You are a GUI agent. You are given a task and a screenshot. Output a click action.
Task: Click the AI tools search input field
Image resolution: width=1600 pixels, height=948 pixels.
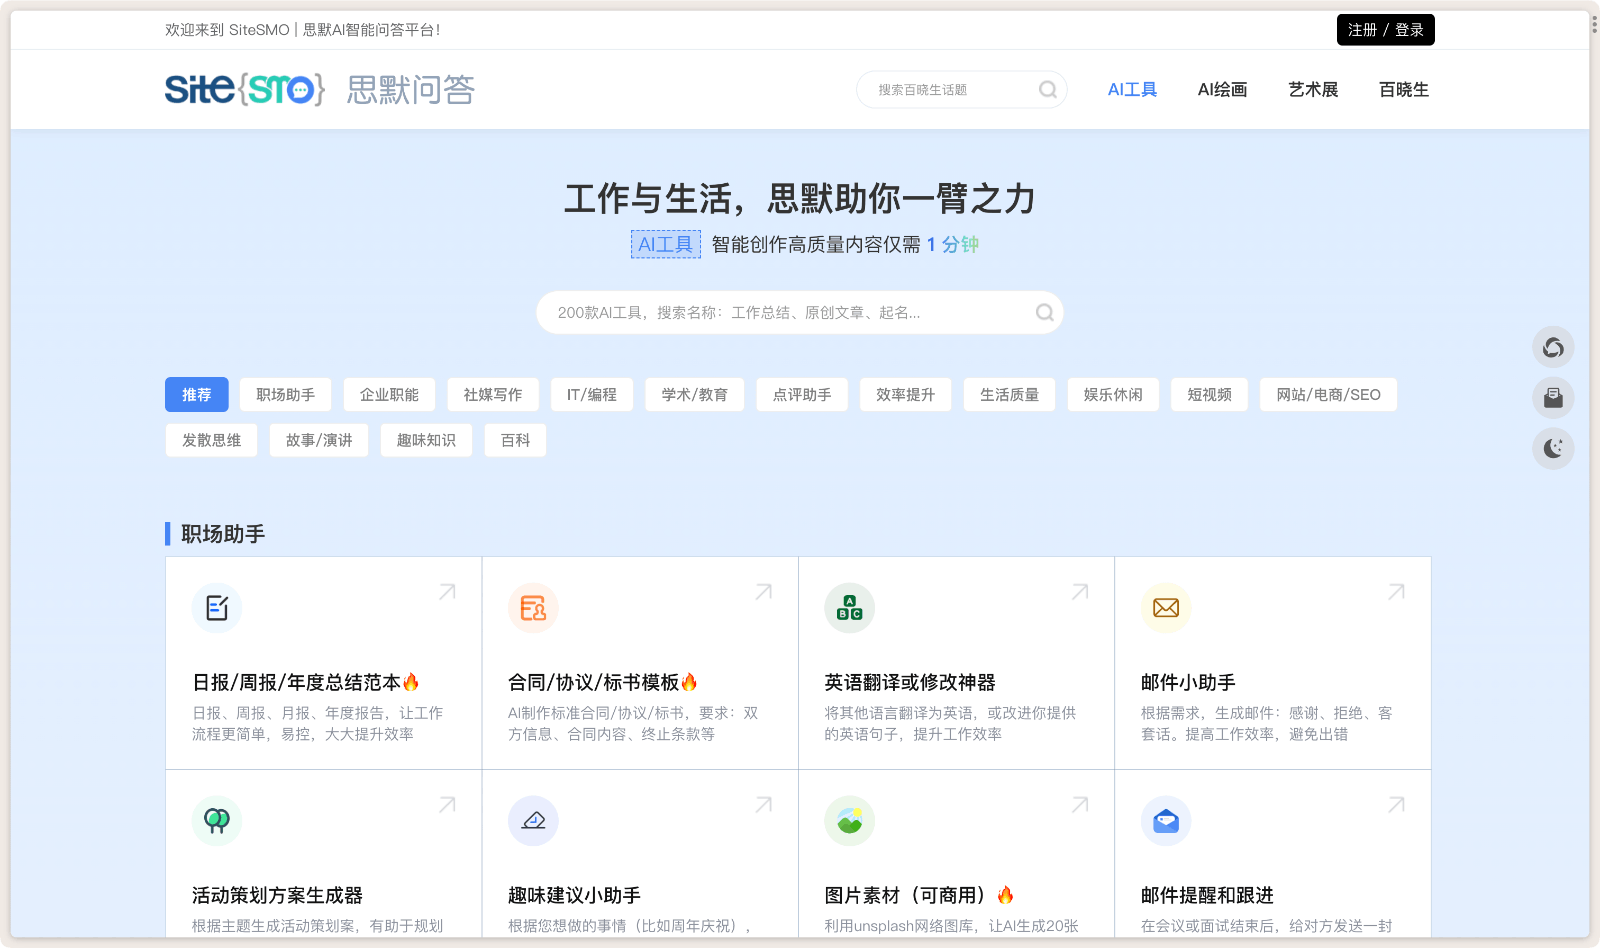pyautogui.click(x=800, y=312)
